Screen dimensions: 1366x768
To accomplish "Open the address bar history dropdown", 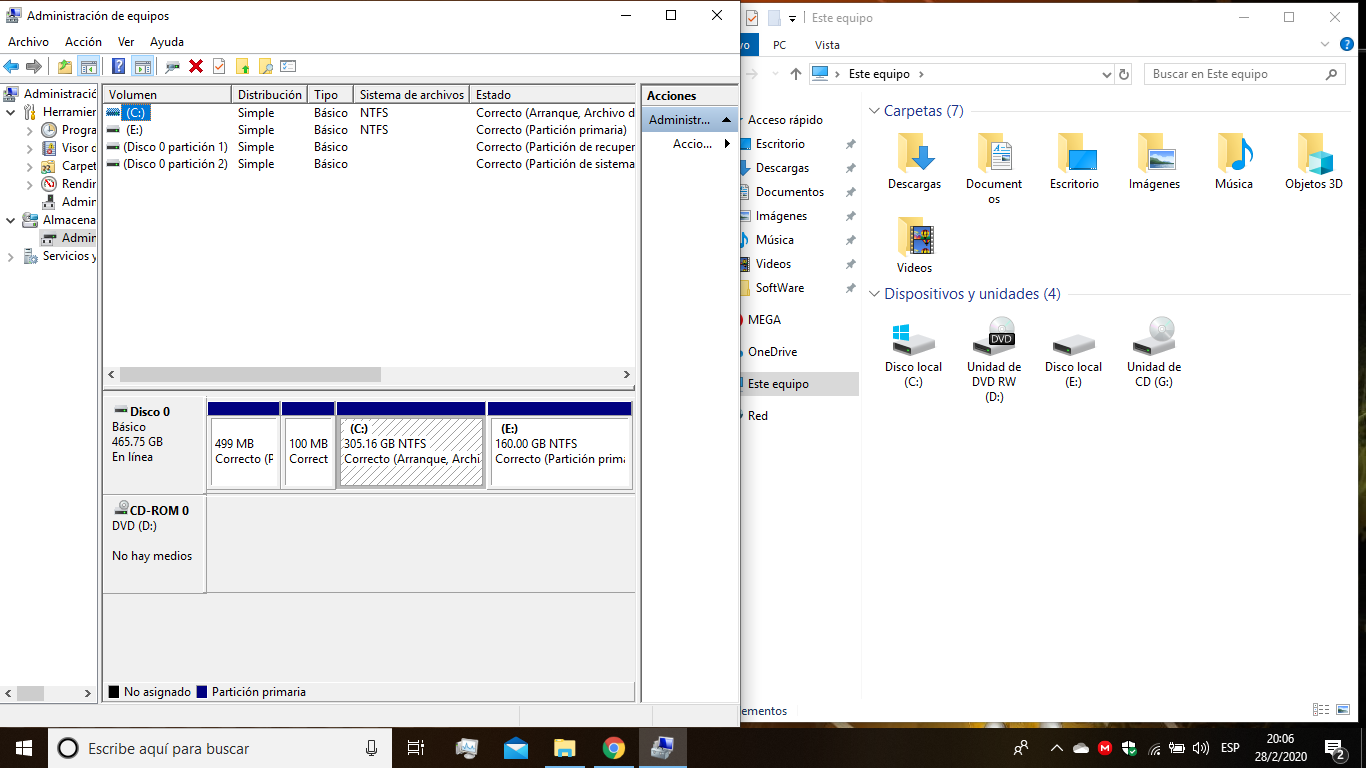I will tap(1106, 74).
